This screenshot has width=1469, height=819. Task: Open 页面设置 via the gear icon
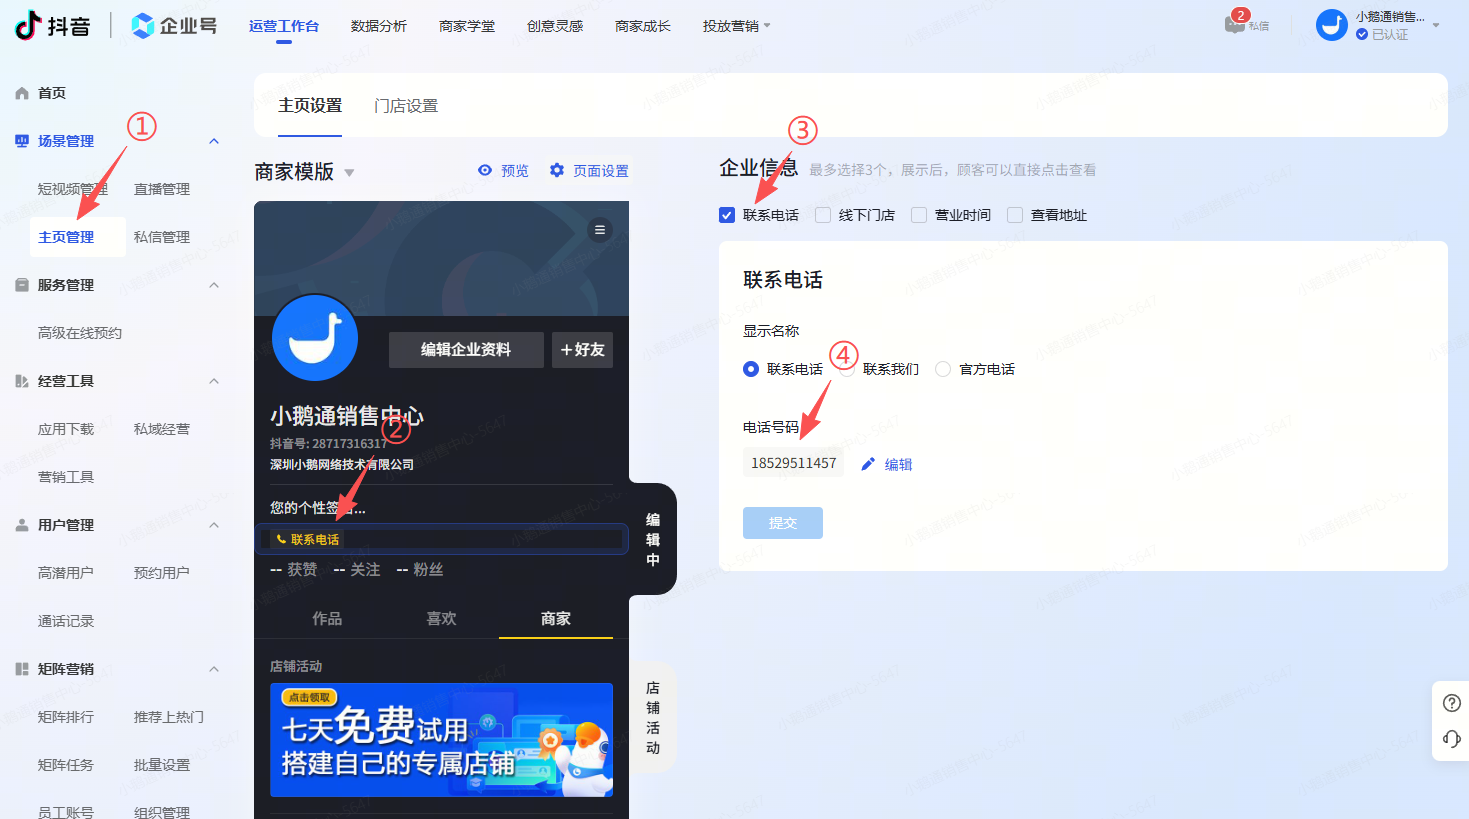pyautogui.click(x=557, y=170)
